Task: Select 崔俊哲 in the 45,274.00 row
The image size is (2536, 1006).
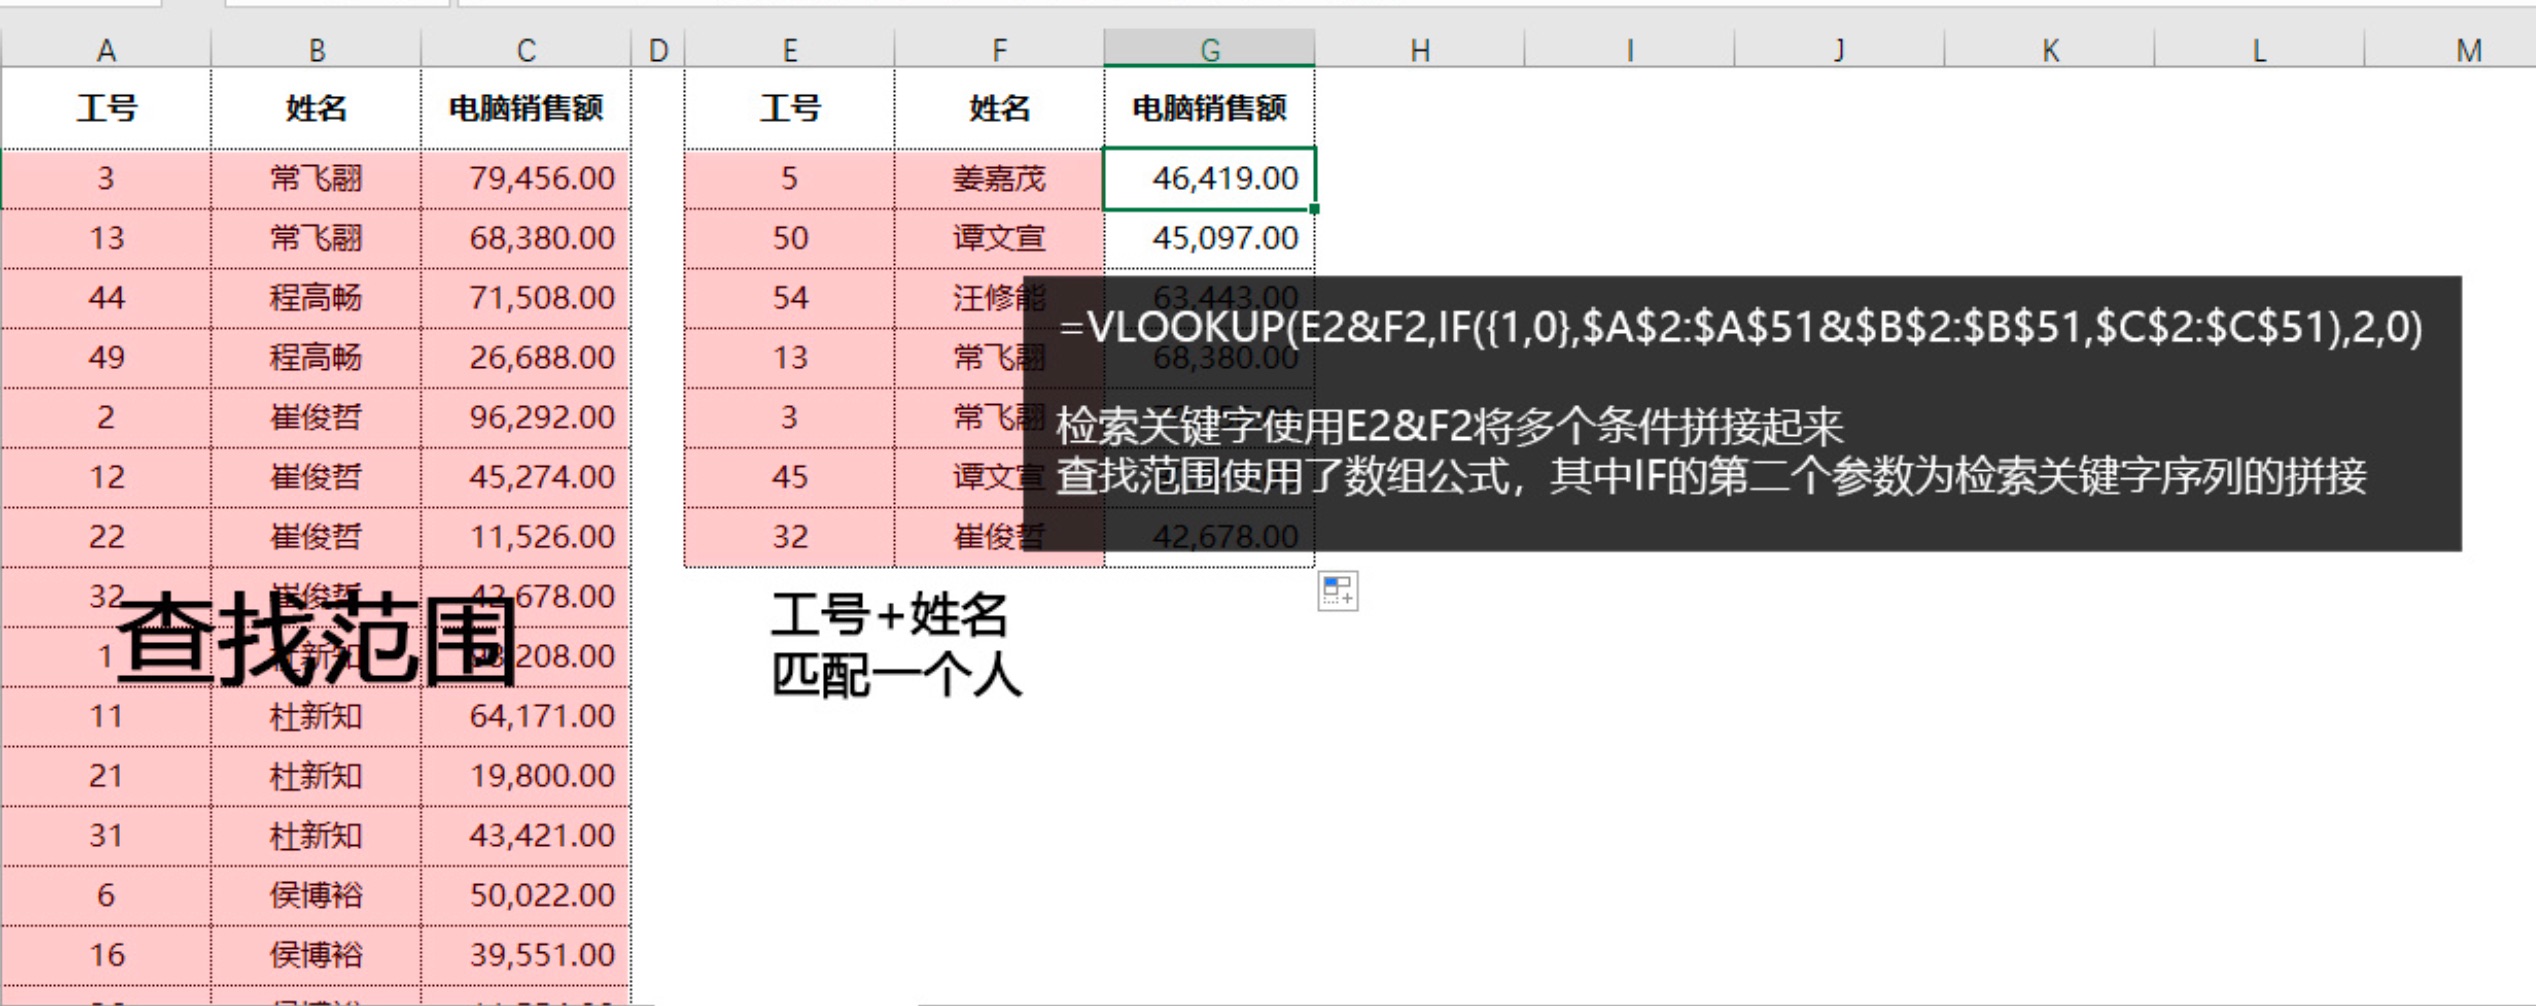Action: pyautogui.click(x=316, y=477)
